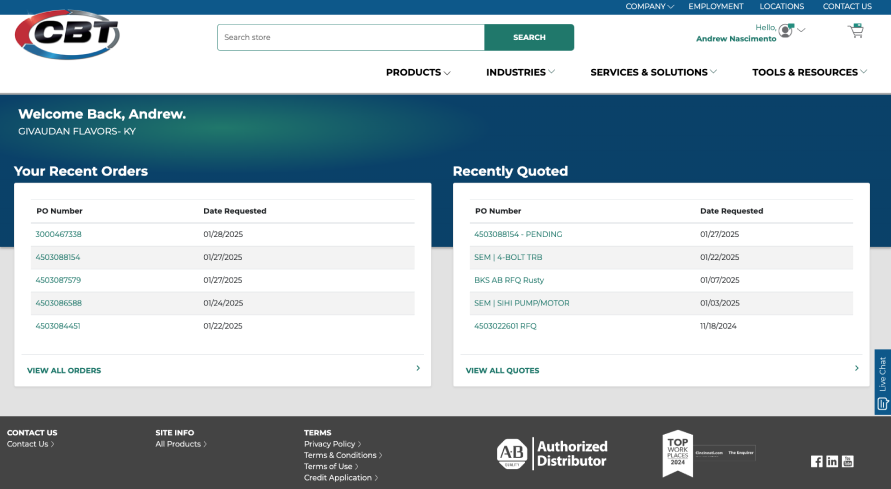Open the Employment page
The height and width of the screenshot is (489, 891).
coord(715,6)
